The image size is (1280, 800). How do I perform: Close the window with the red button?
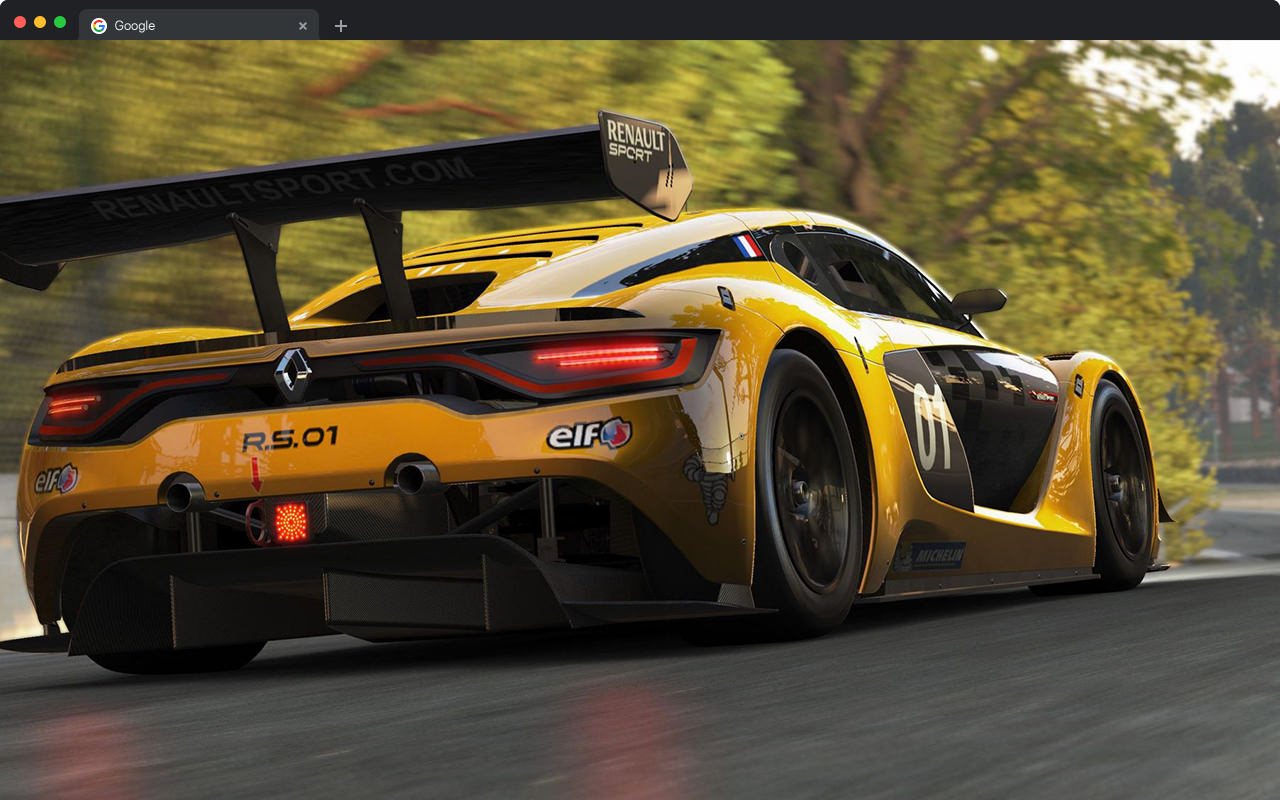[x=20, y=22]
